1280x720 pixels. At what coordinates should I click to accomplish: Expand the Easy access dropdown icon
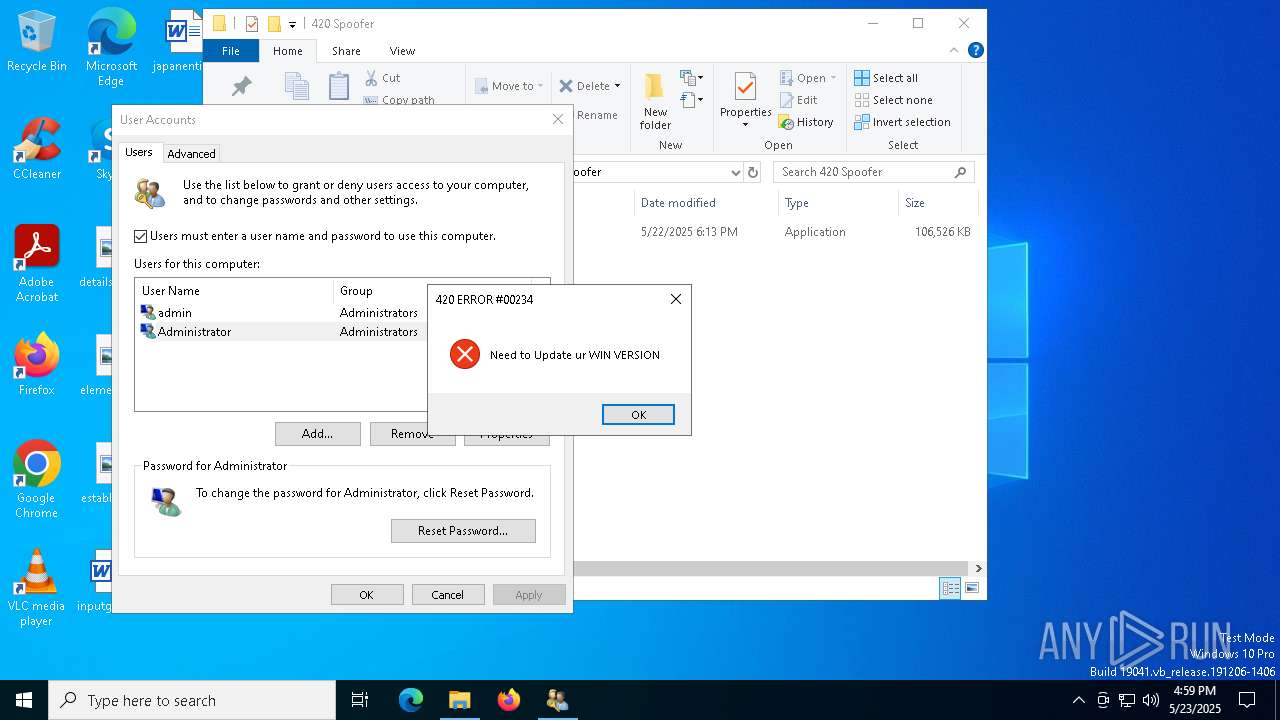(691, 99)
